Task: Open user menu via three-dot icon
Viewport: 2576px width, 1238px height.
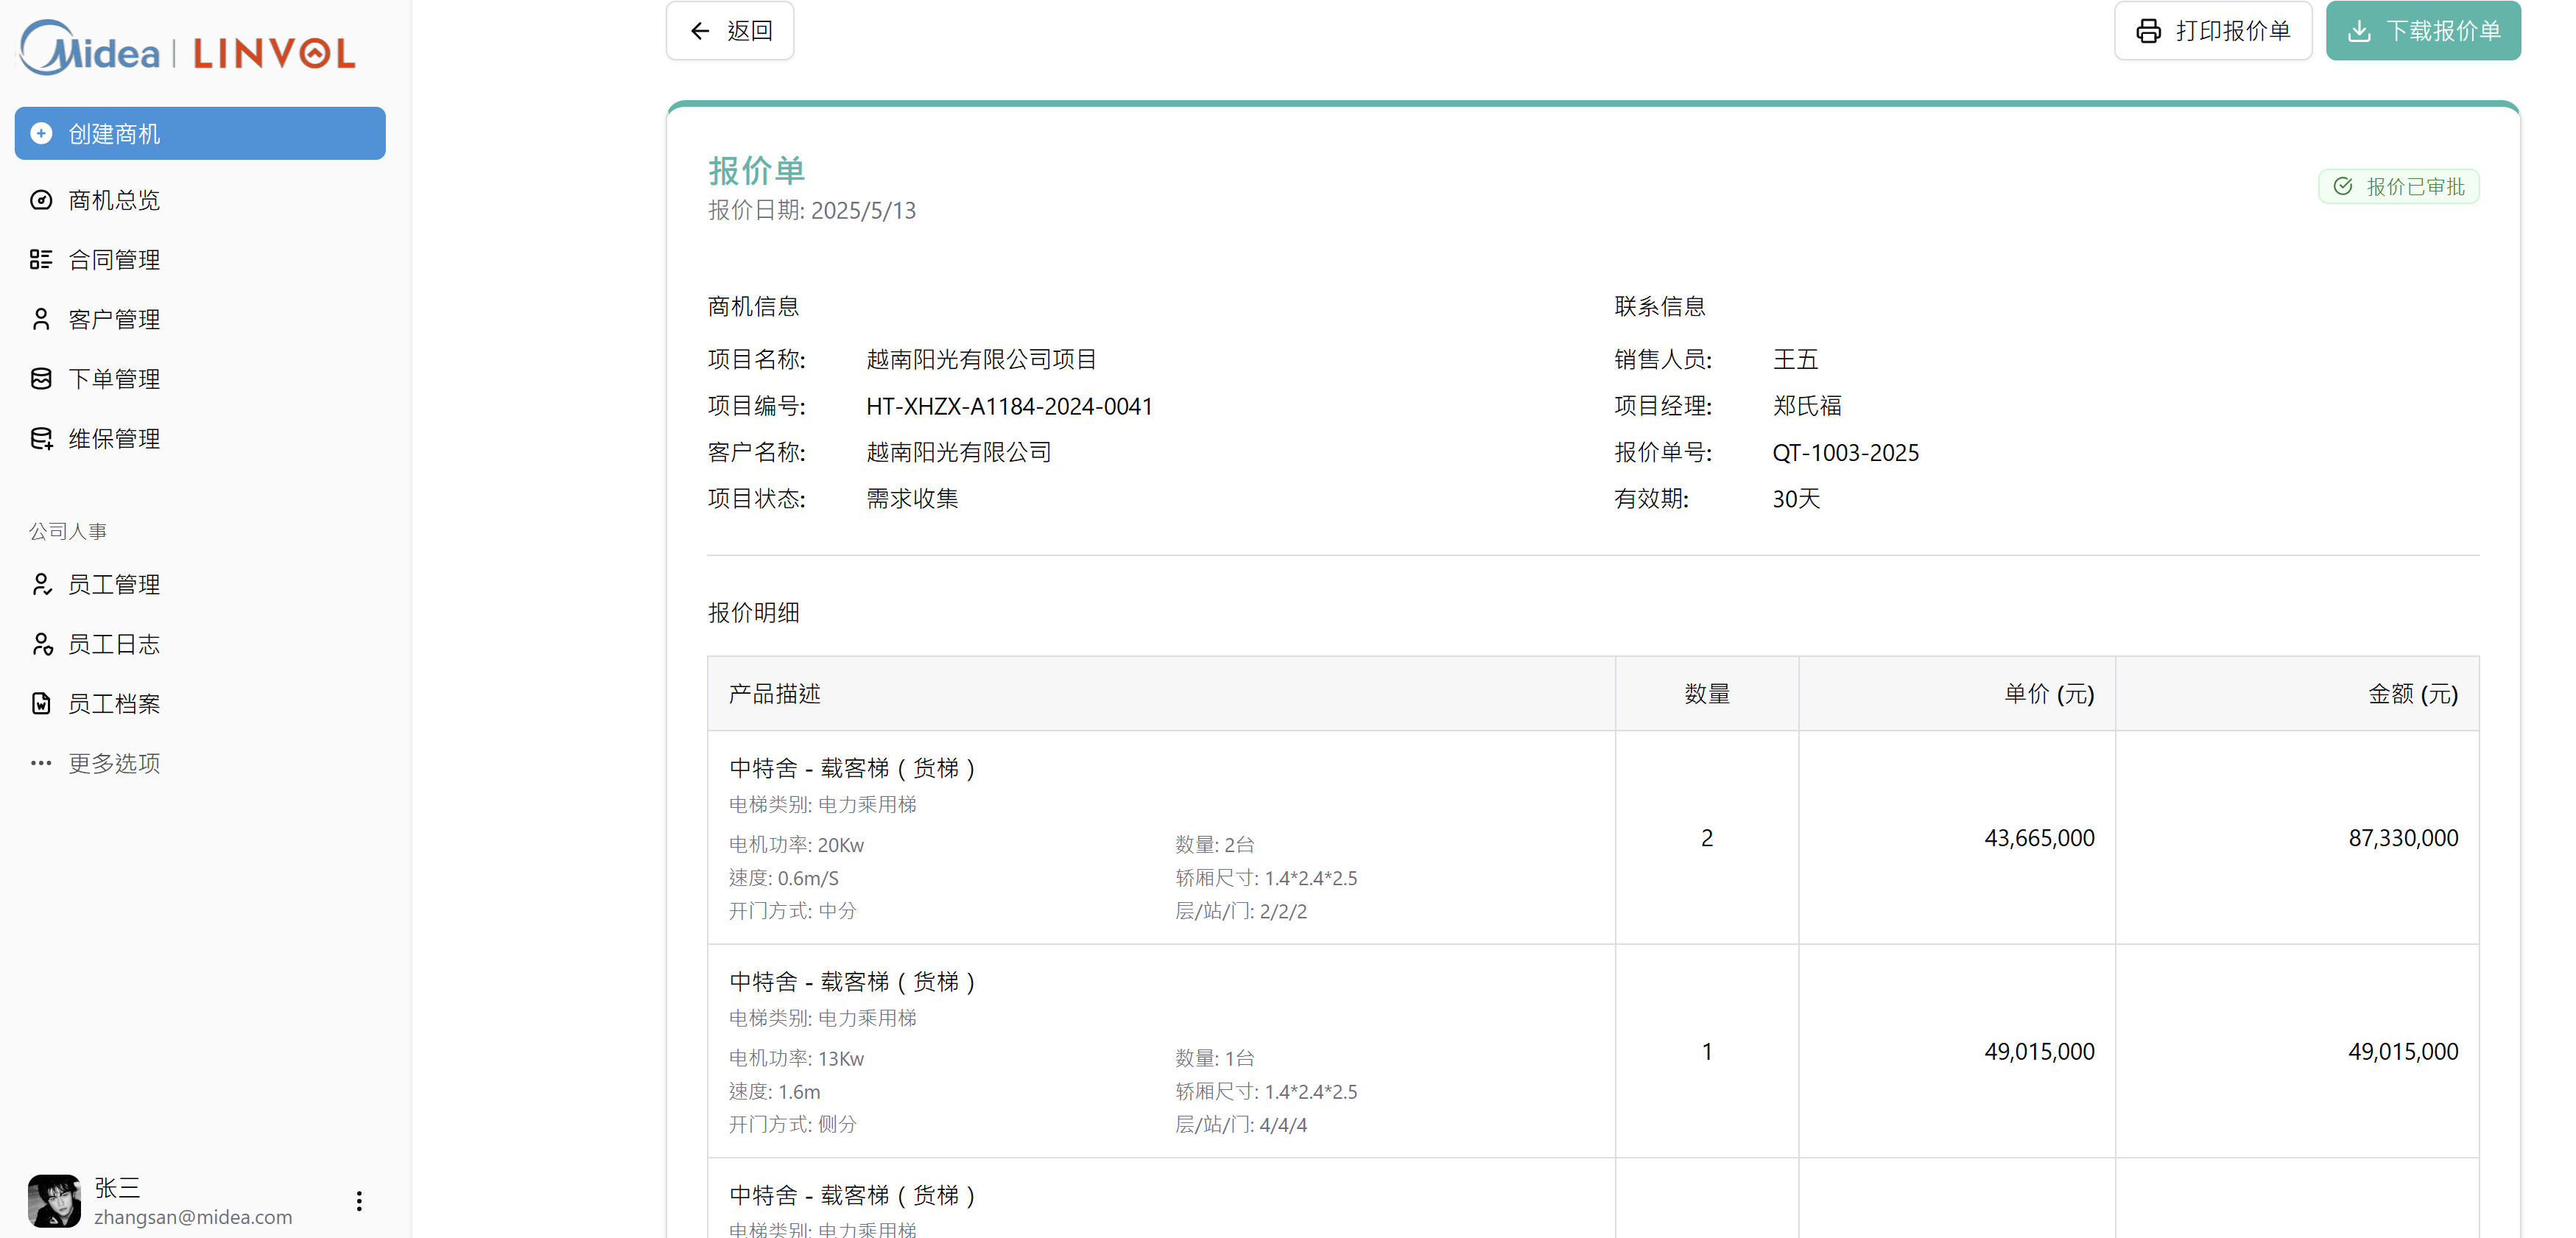Action: pyautogui.click(x=359, y=1200)
